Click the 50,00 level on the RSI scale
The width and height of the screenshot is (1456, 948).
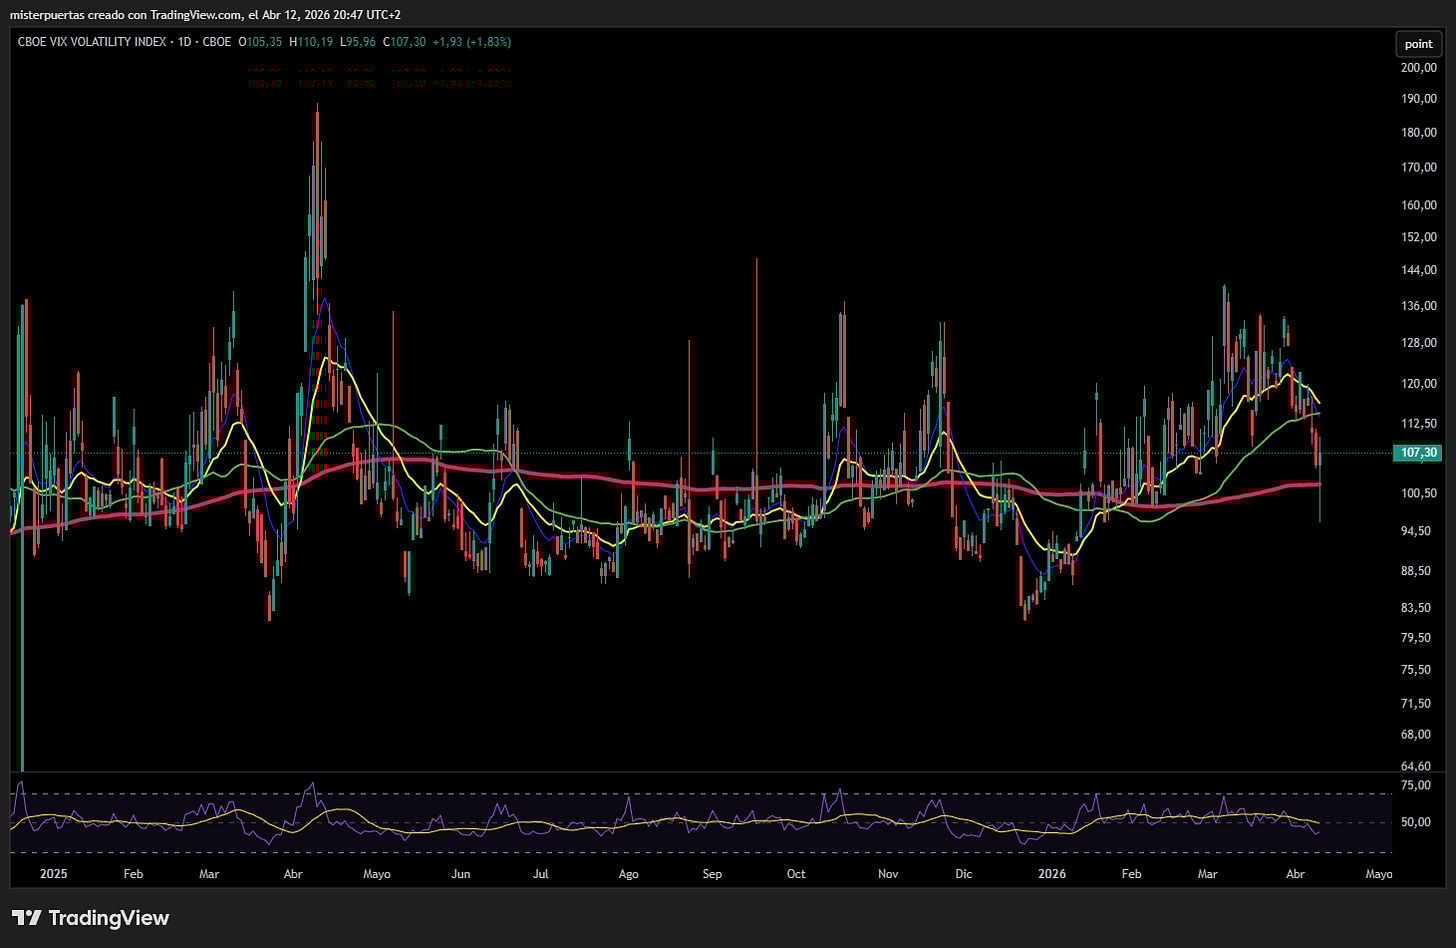pos(1416,822)
